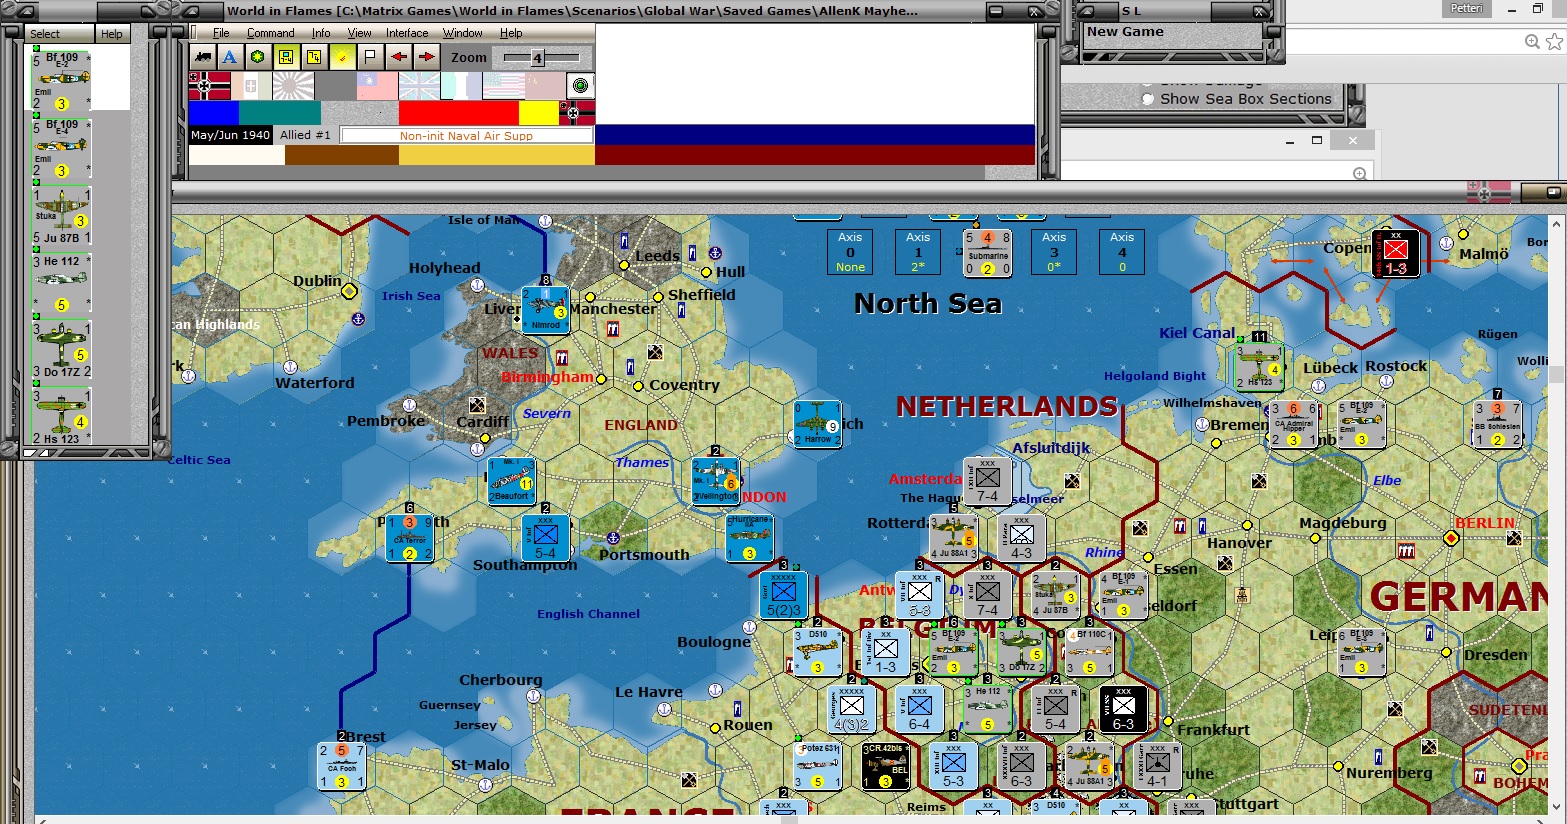Screen dimensions: 1567x824
Task: Click the browser star bookmark icon
Action: pos(1554,41)
